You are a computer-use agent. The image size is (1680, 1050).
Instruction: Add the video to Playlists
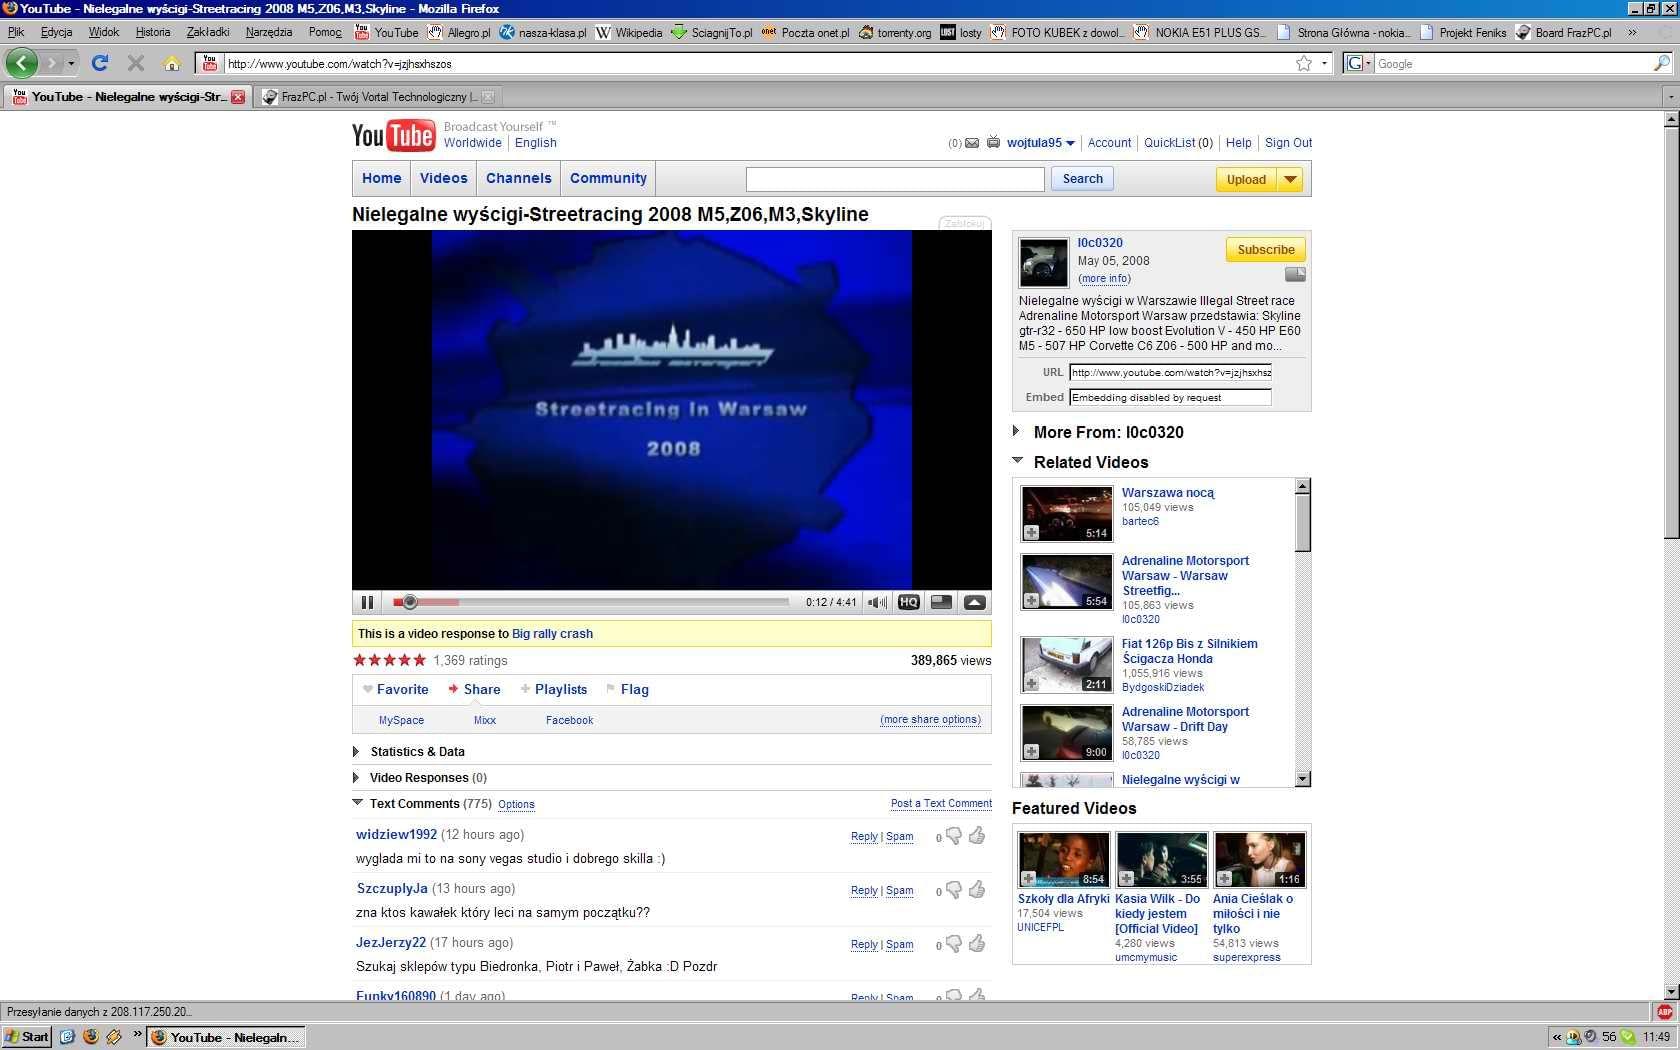click(554, 689)
